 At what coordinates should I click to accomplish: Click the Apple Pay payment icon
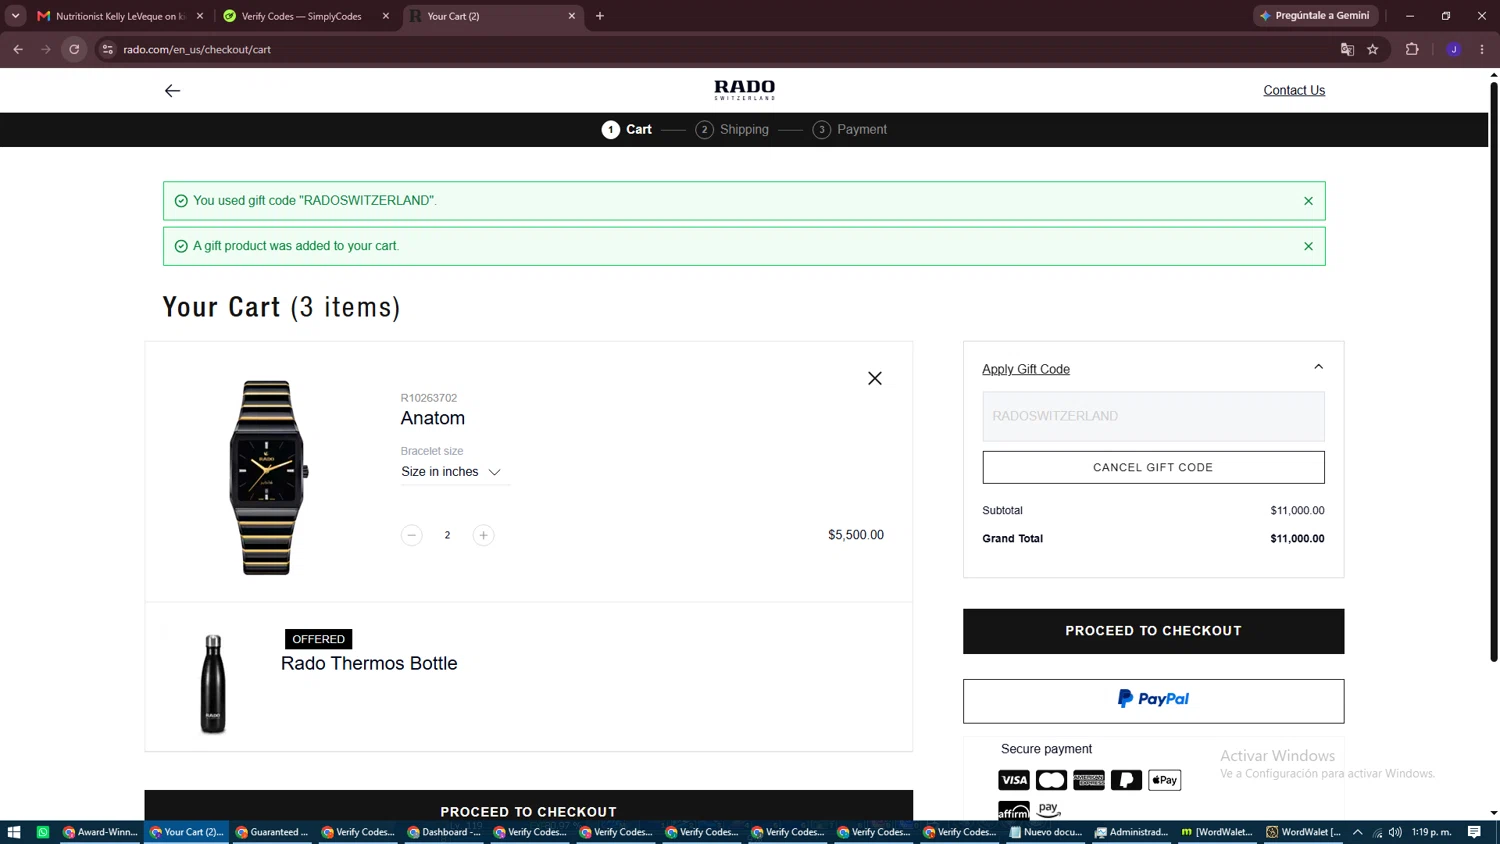[1165, 780]
